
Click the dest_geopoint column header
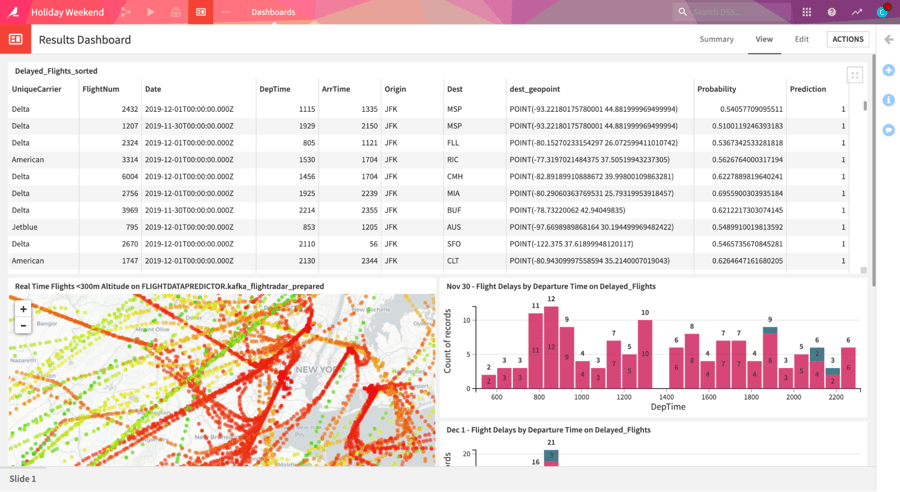(x=534, y=89)
